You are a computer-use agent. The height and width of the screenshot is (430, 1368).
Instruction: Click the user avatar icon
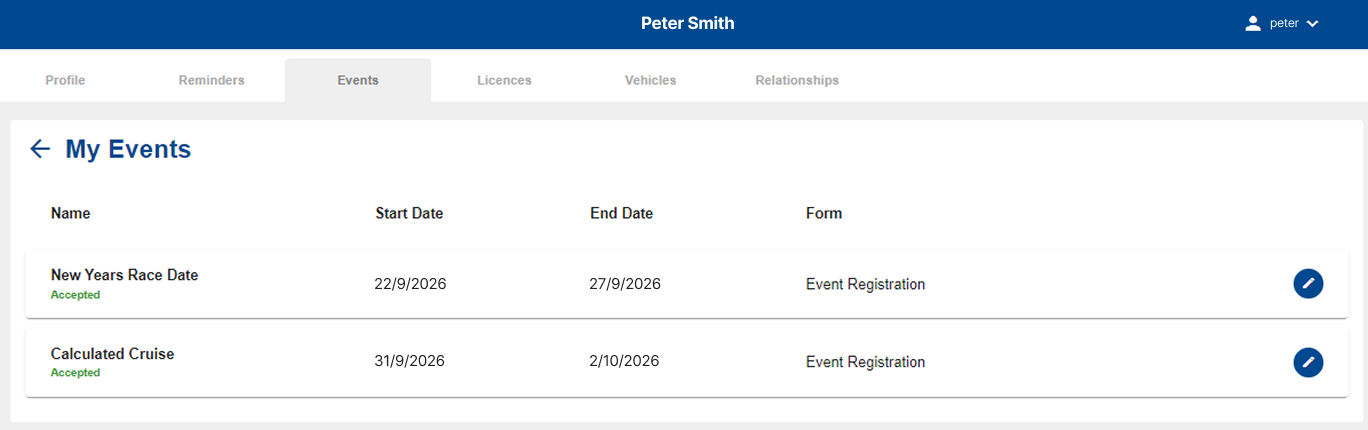pyautogui.click(x=1253, y=24)
